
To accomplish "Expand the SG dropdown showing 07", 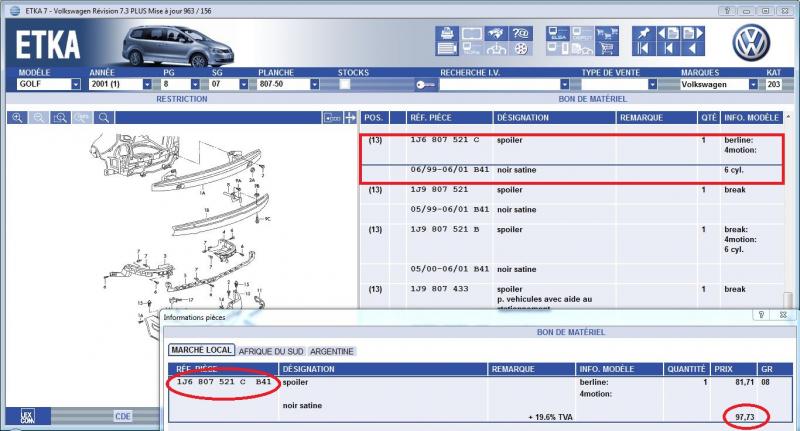I will point(243,84).
